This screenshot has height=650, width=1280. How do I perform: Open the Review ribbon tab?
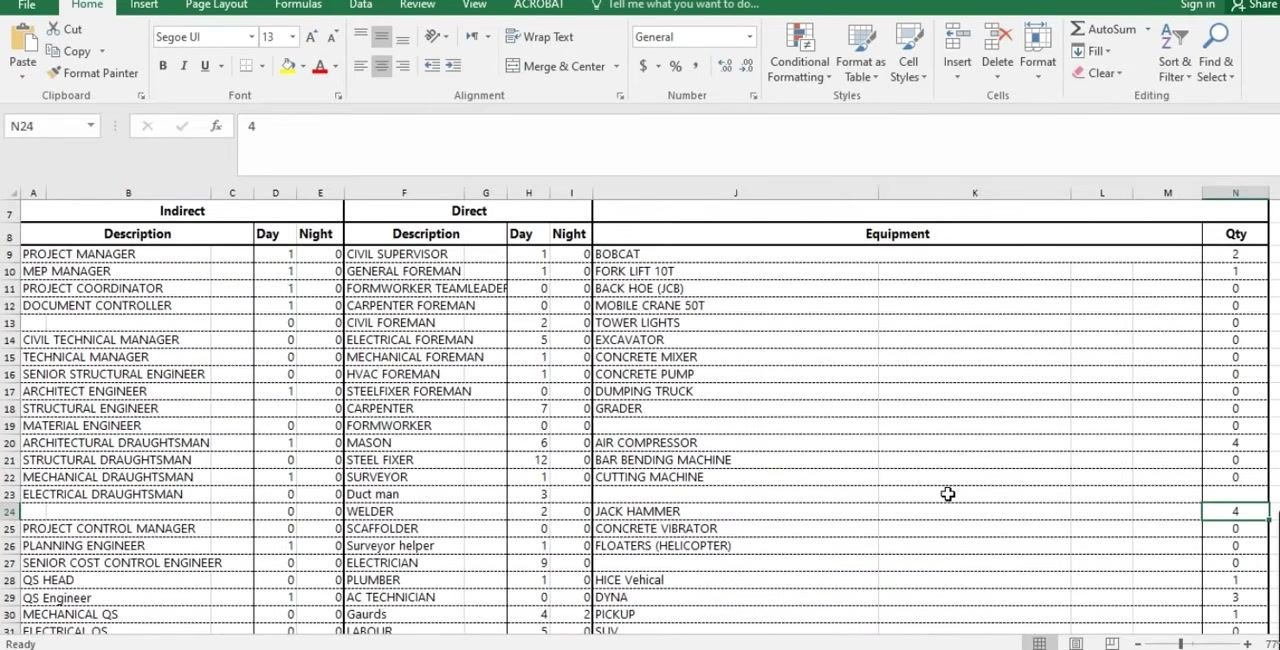417,5
